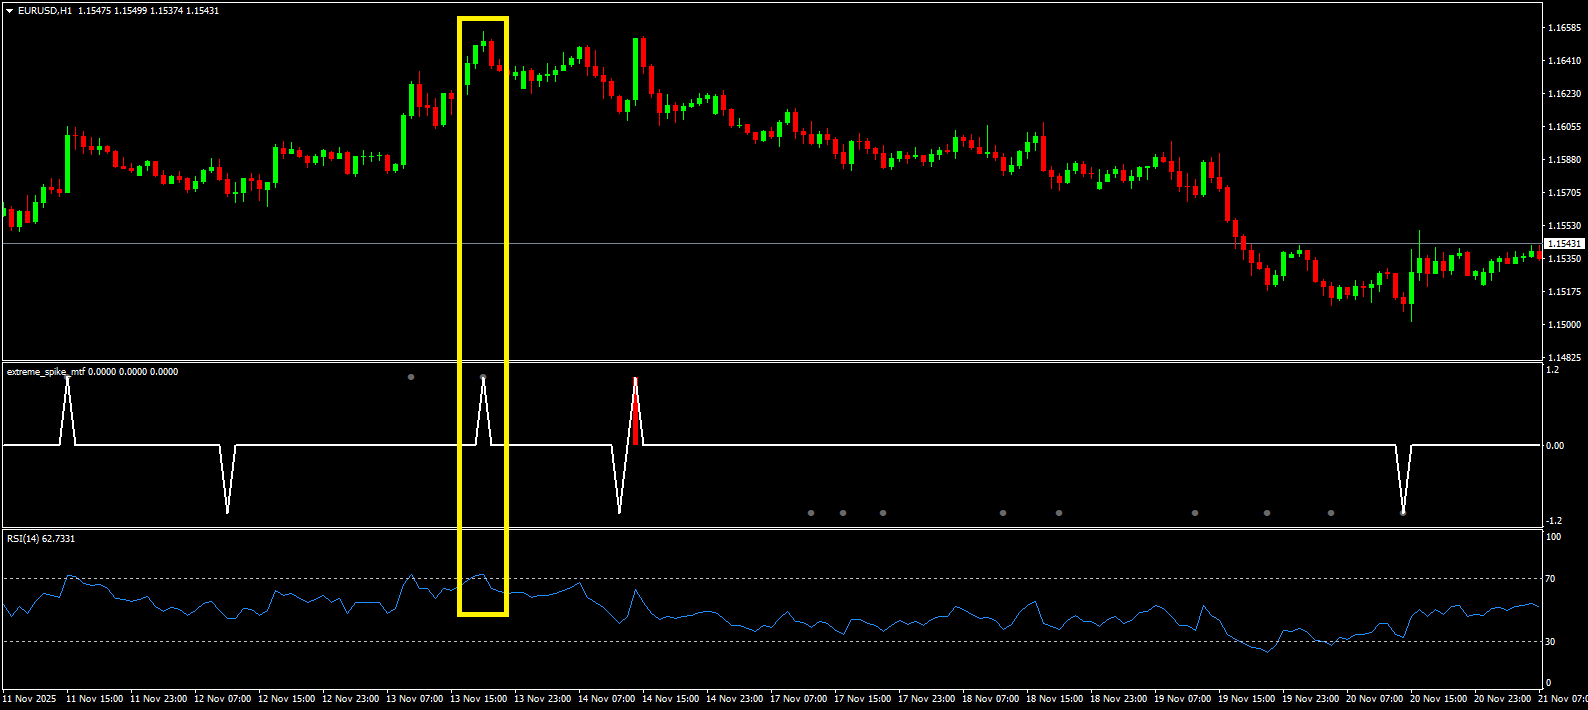The width and height of the screenshot is (1588, 710).
Task: Click the leftmost gray dot in the bottom row
Action: (x=811, y=513)
